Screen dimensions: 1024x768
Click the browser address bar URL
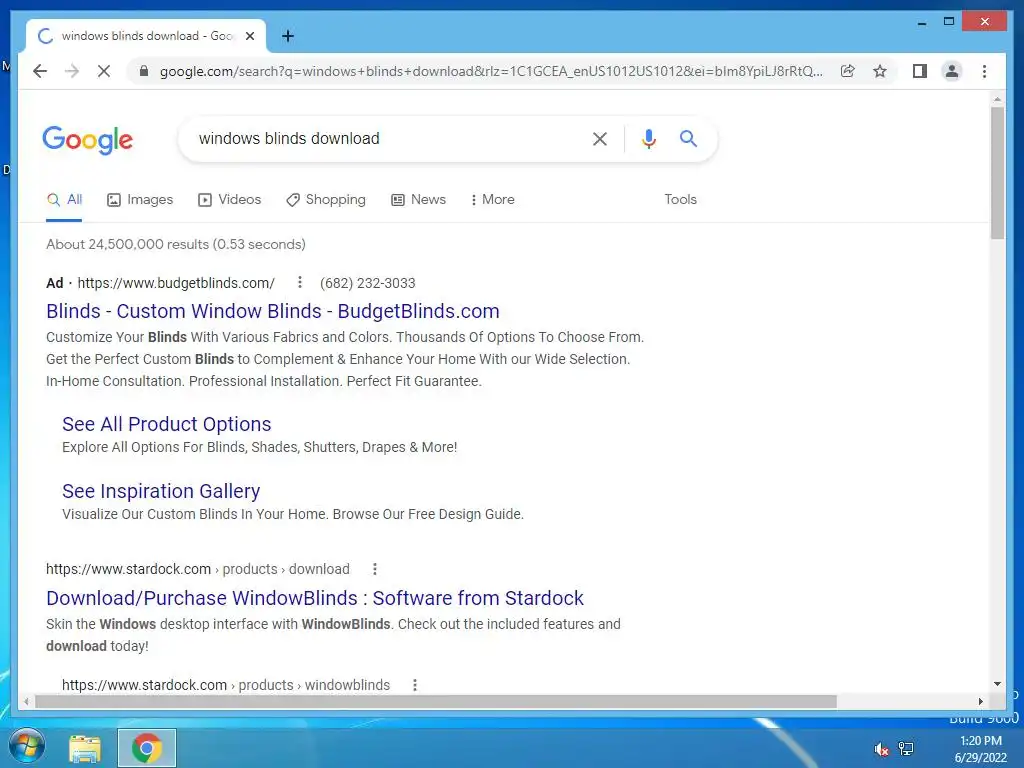coord(491,71)
